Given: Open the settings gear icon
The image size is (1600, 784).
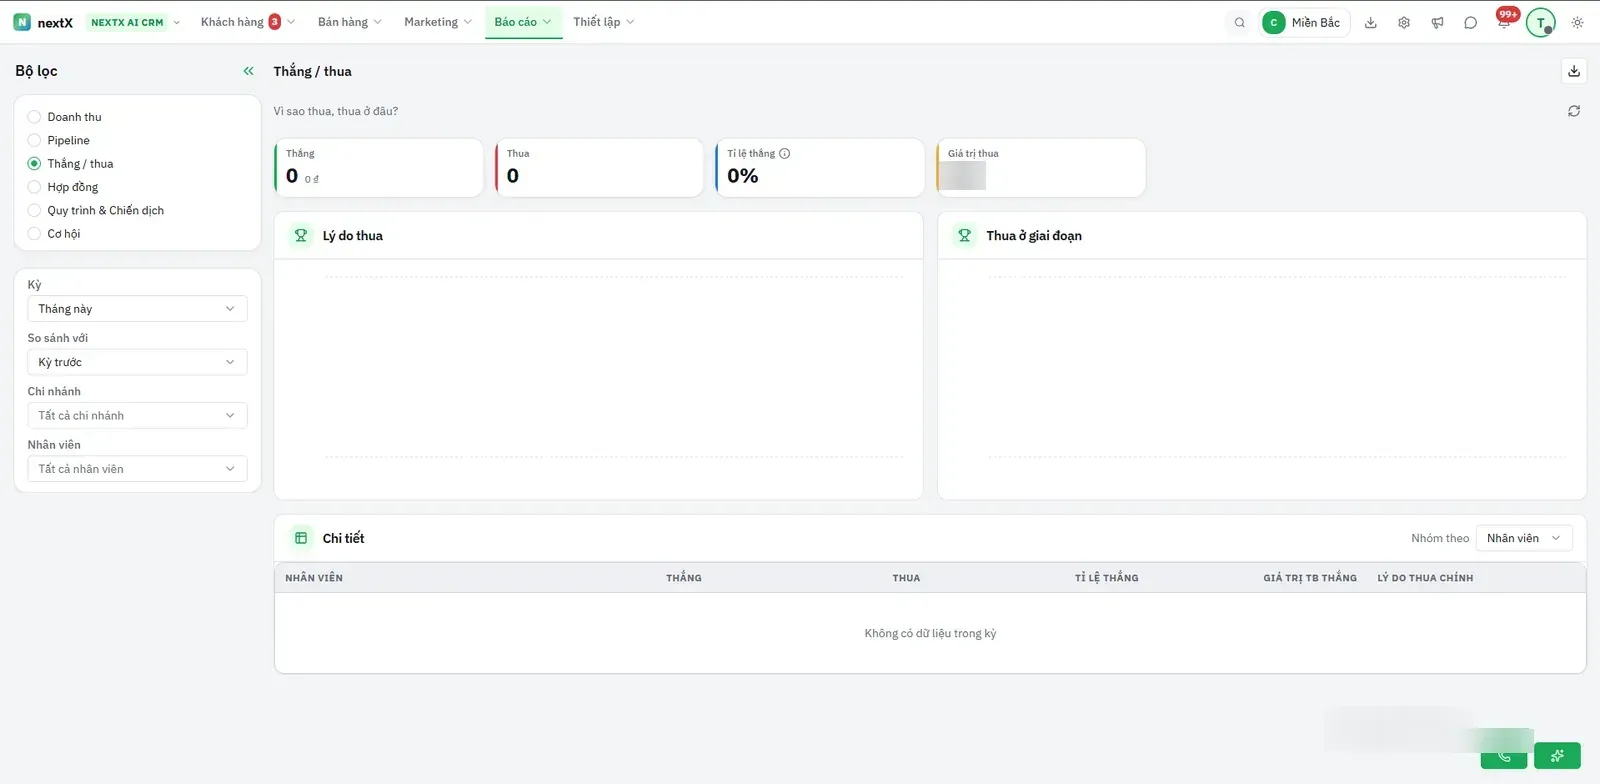Looking at the screenshot, I should click(1404, 22).
